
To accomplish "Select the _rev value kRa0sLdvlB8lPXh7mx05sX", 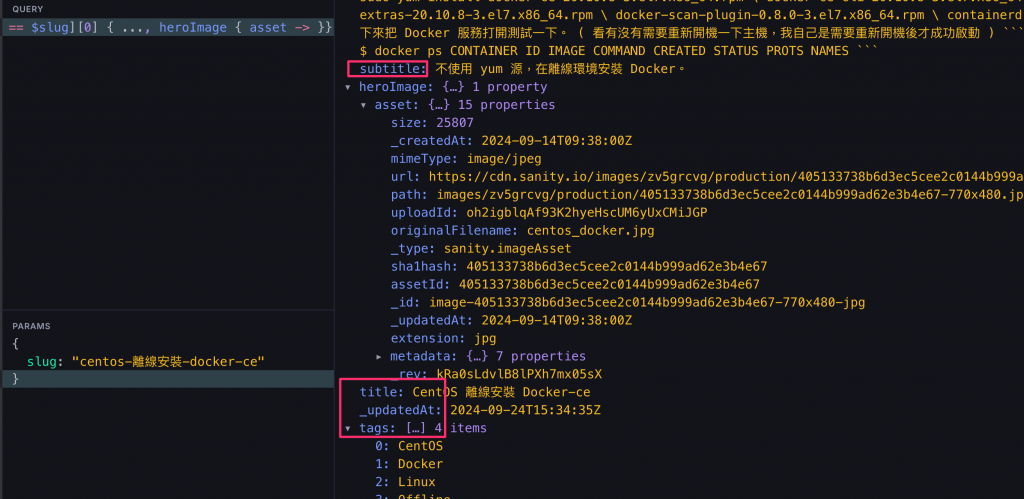I will (519, 374).
